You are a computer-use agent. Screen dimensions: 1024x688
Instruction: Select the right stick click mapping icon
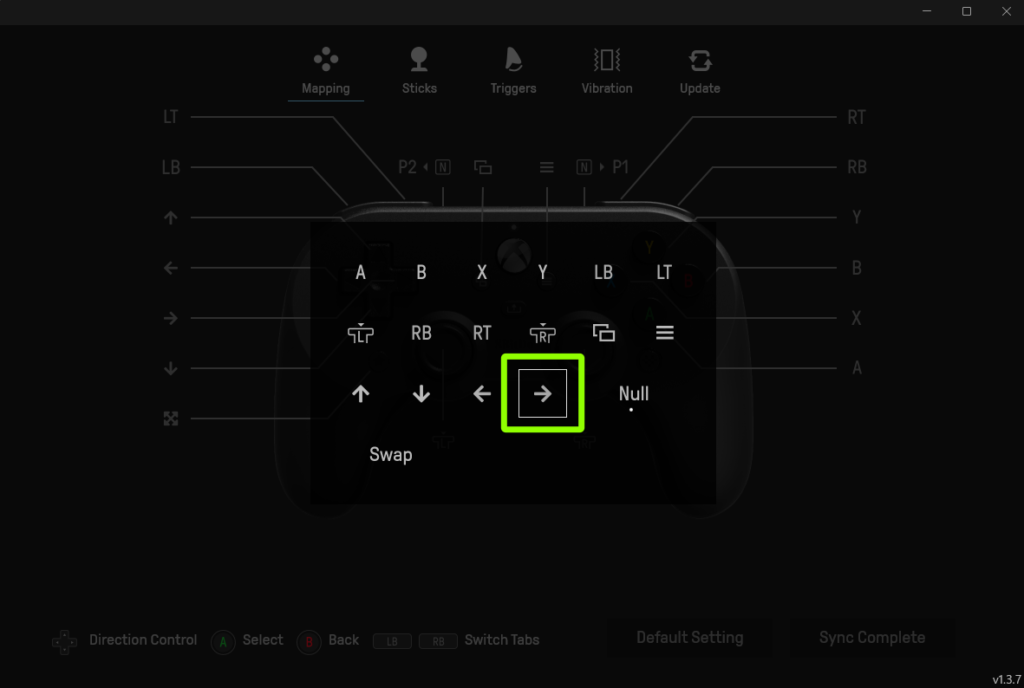(543, 334)
